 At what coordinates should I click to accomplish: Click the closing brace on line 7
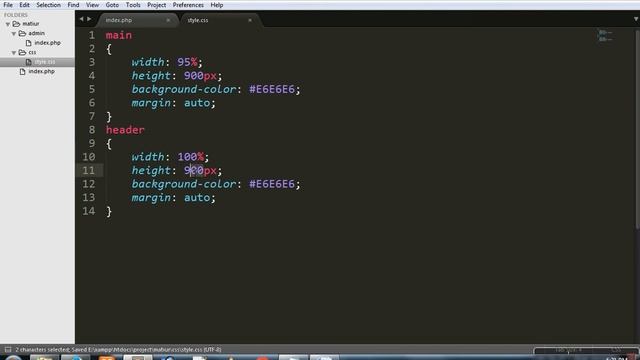(109, 117)
